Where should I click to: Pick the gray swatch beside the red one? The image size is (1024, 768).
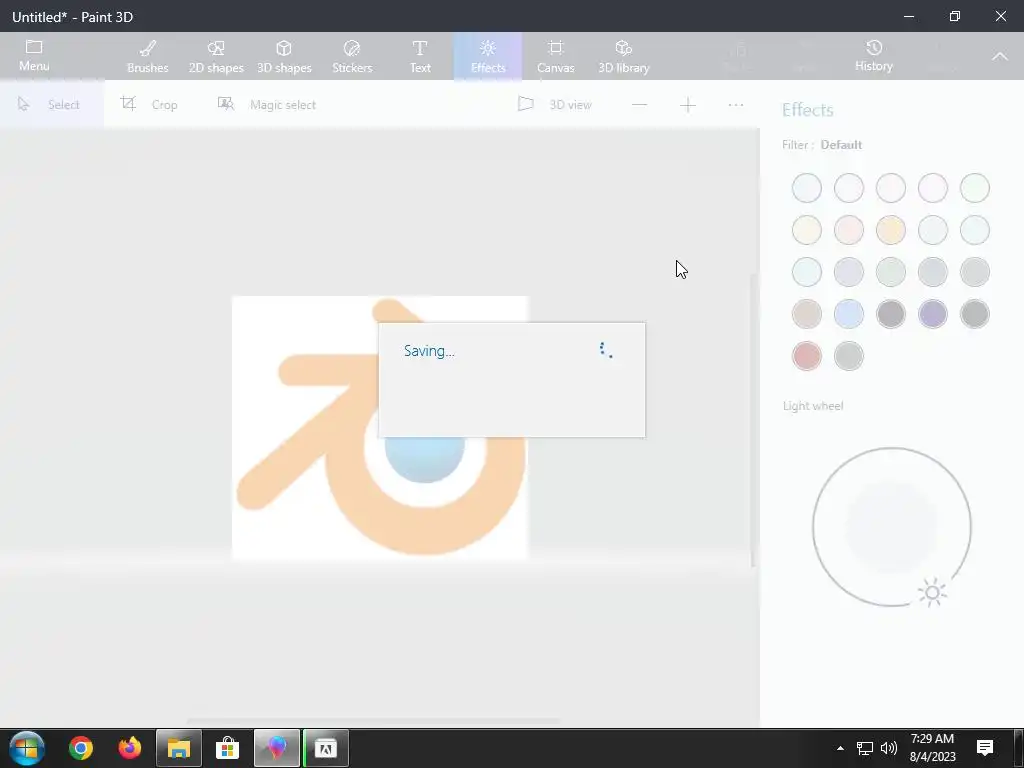(849, 356)
